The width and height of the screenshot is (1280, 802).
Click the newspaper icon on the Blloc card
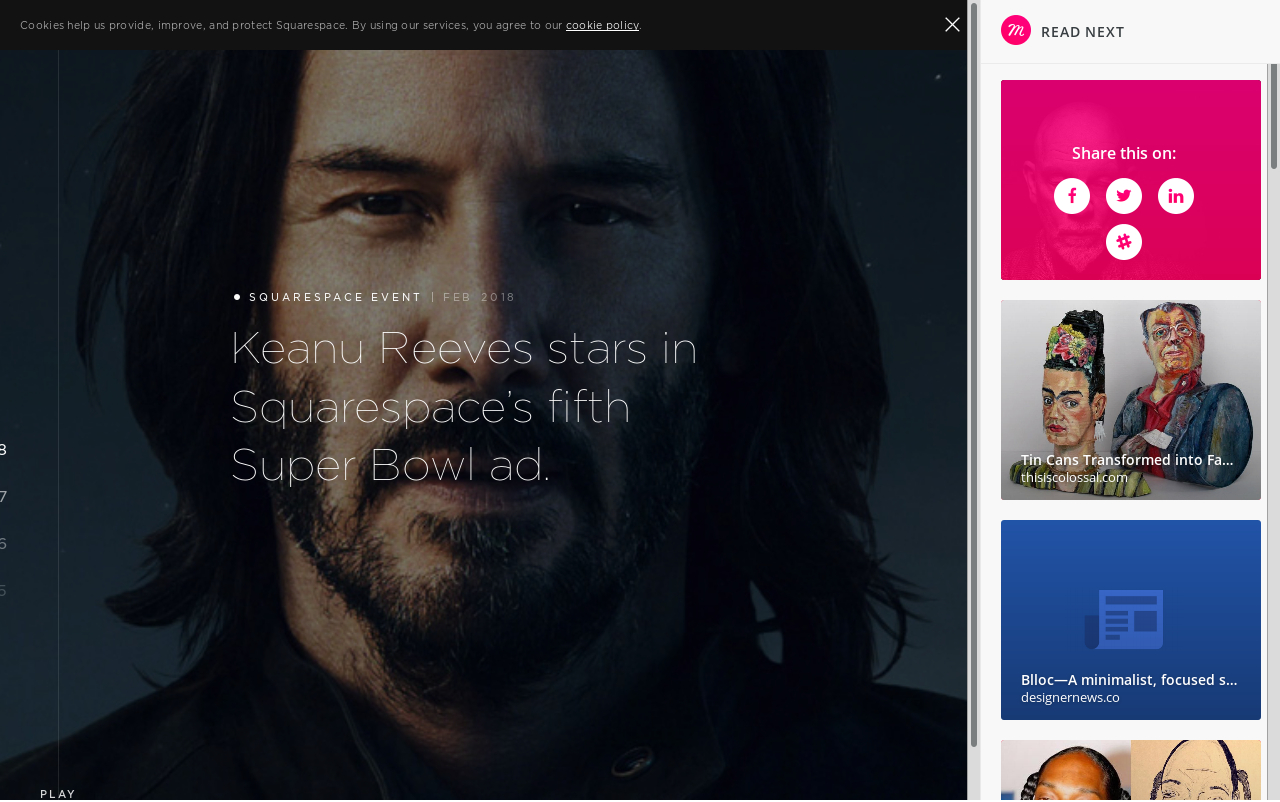click(x=1124, y=619)
